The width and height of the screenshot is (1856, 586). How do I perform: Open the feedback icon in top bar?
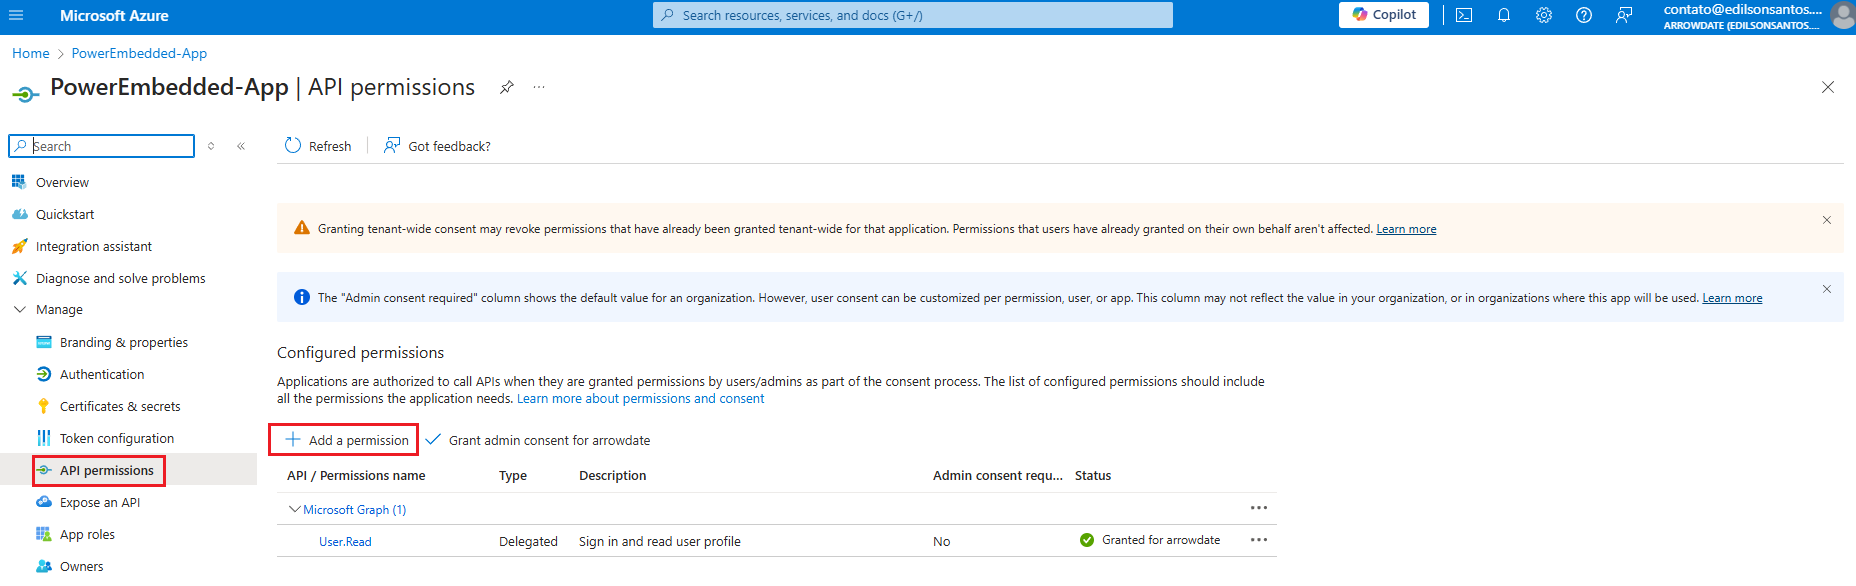click(1624, 15)
